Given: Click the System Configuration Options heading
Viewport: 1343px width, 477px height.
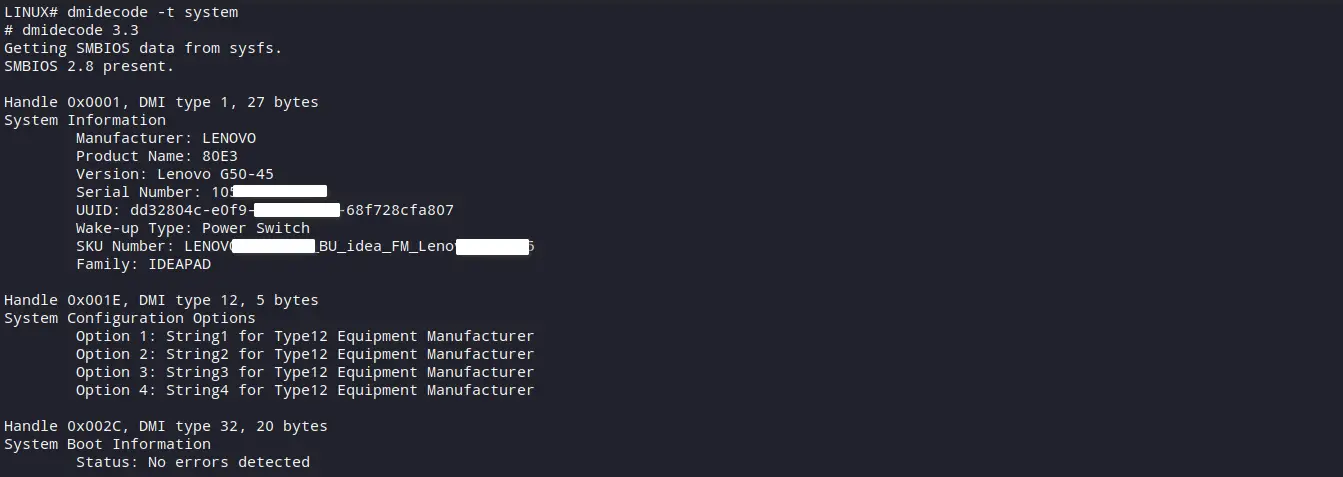Looking at the screenshot, I should (x=130, y=318).
